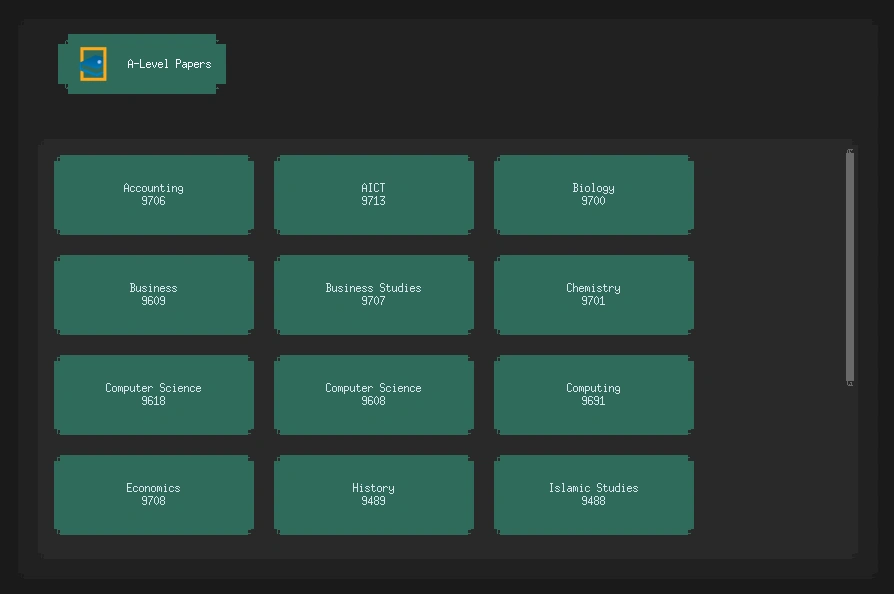Open the Computer Science 9608 card
Image resolution: width=894 pixels, height=594 pixels.
pos(373,395)
